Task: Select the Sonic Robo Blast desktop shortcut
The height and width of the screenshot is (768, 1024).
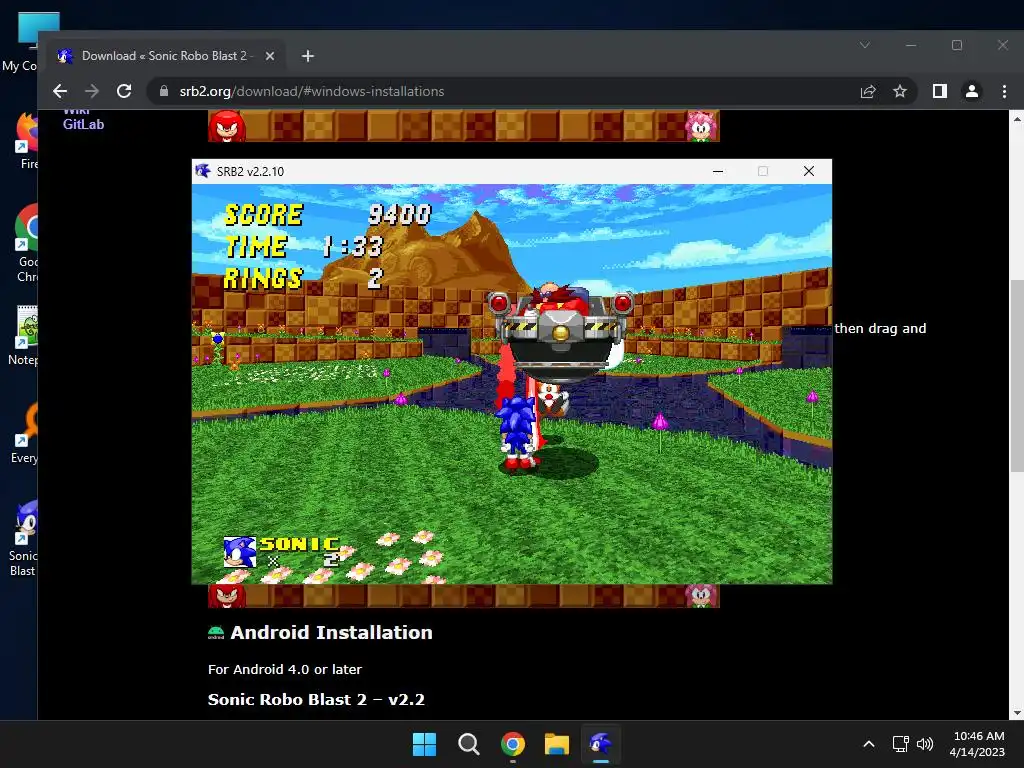Action: tap(24, 539)
